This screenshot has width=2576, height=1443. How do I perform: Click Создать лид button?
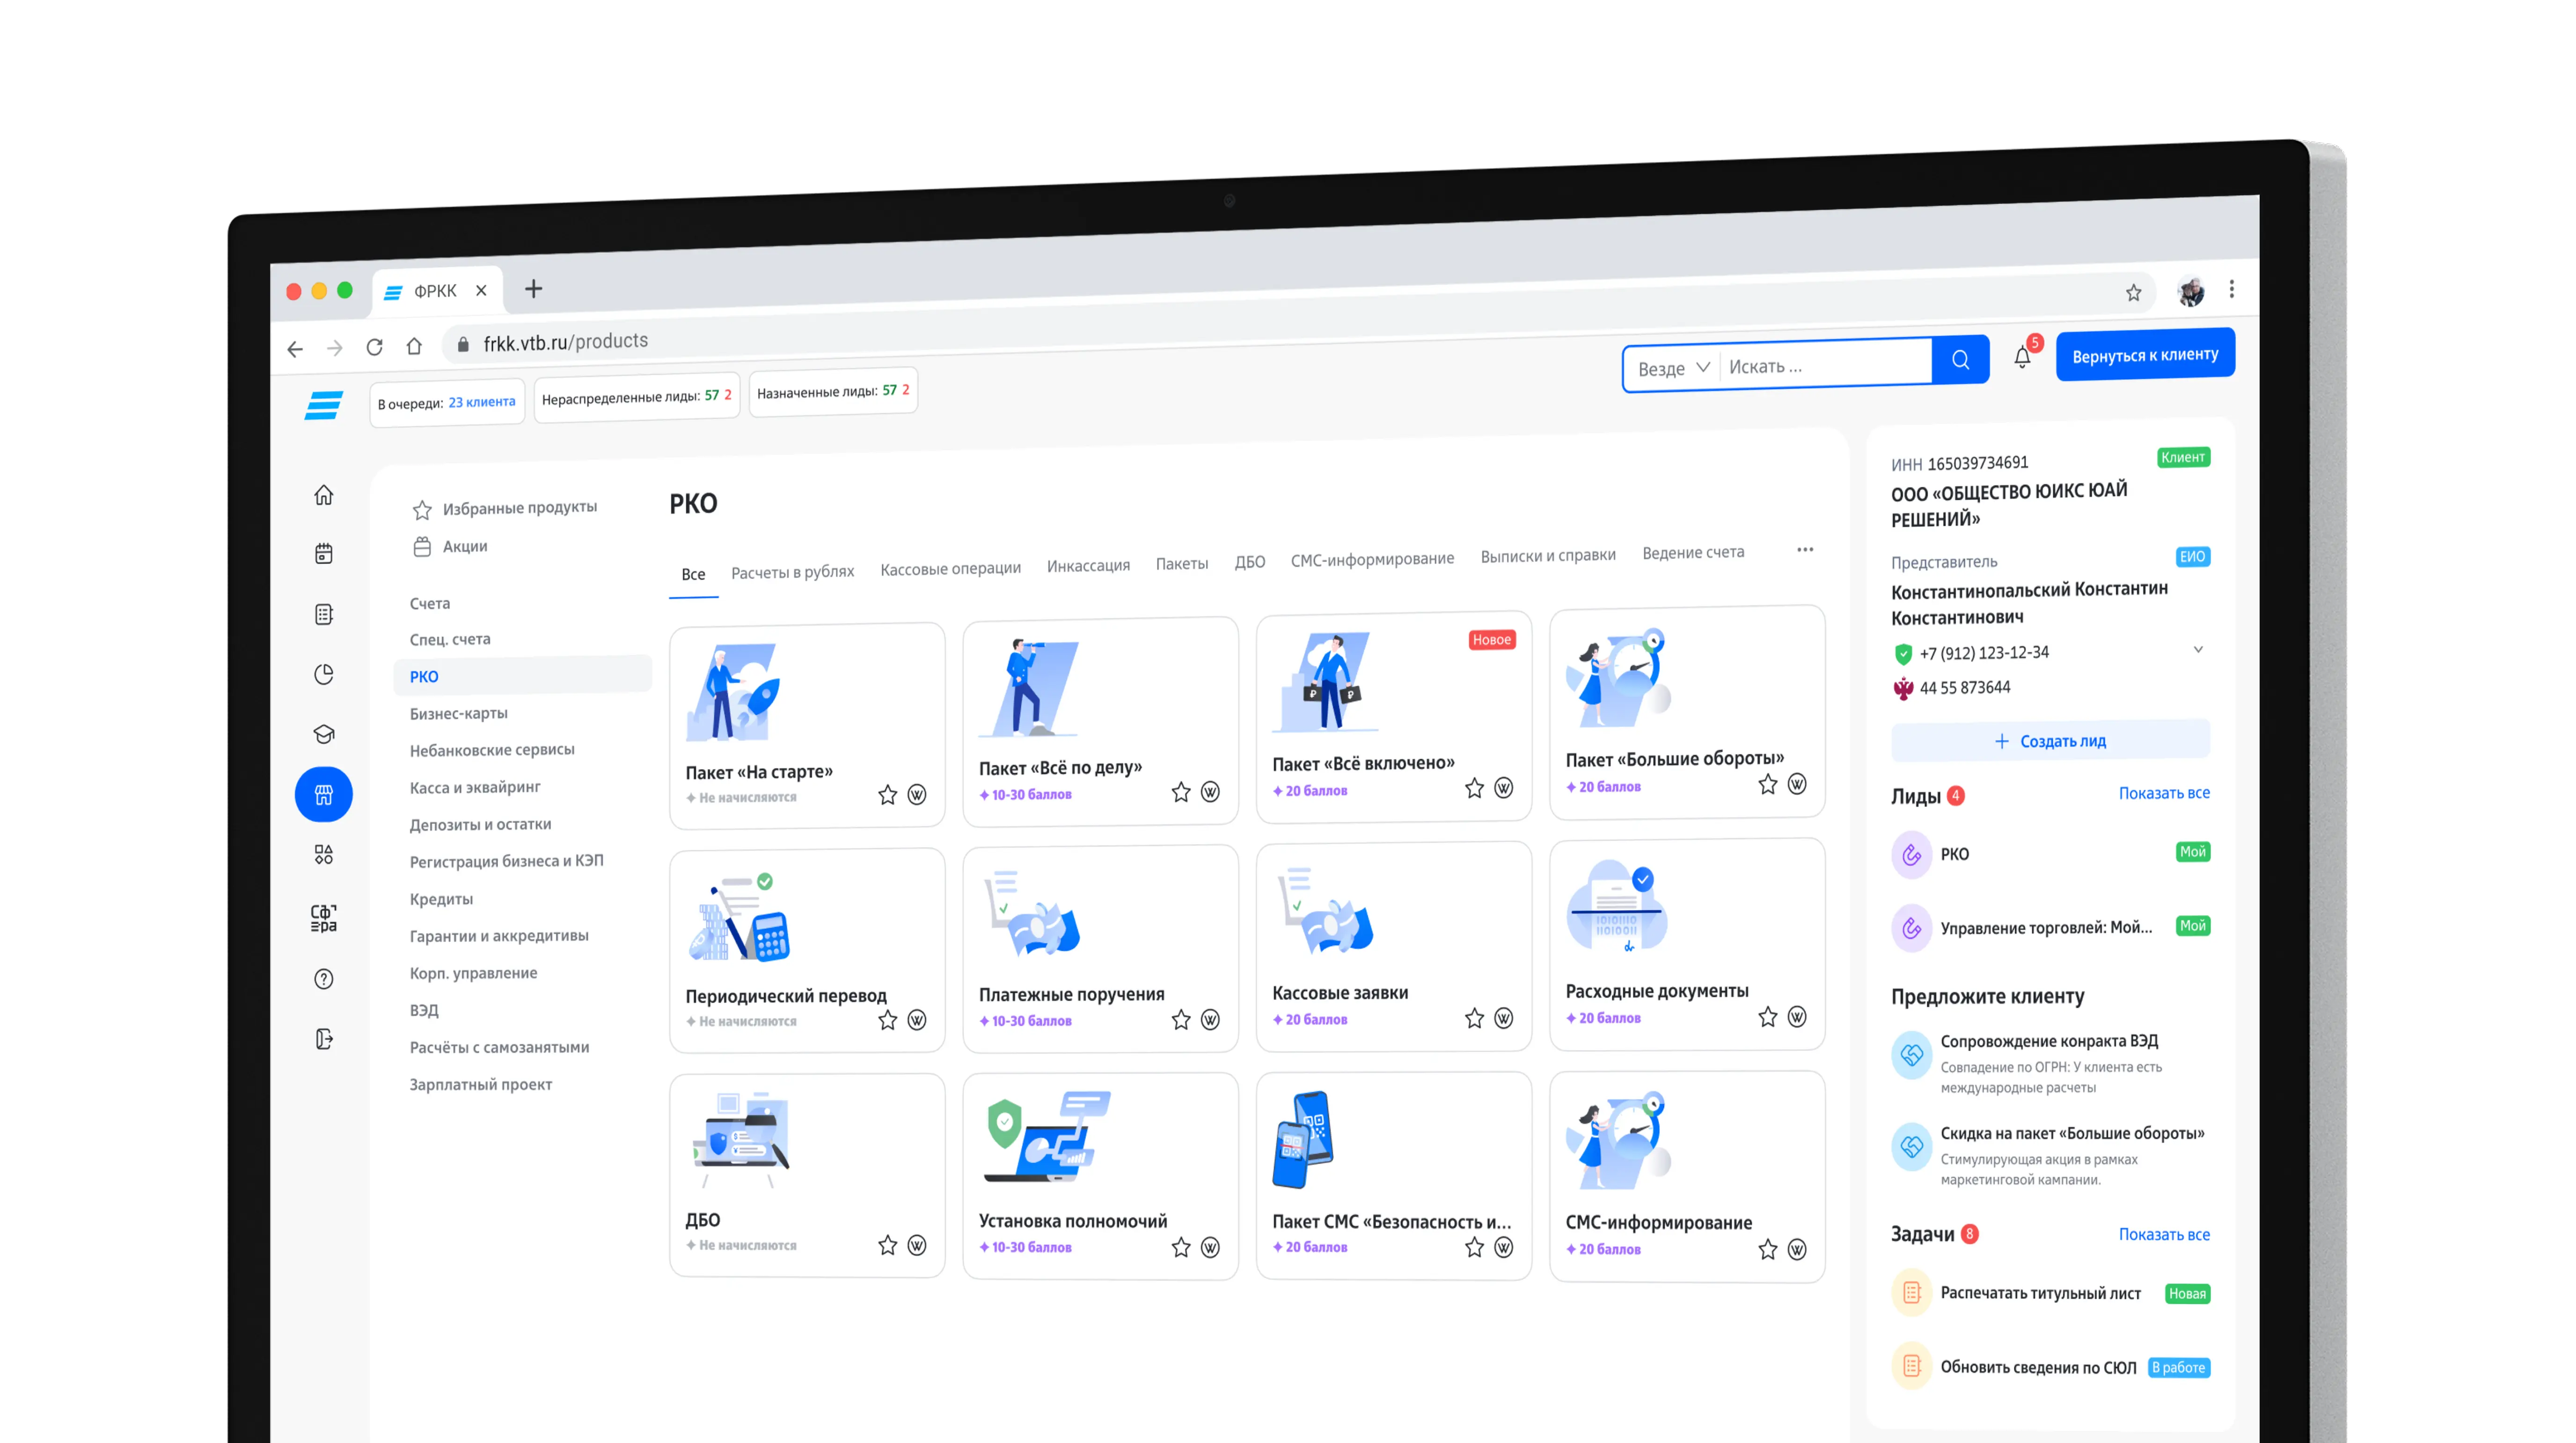(x=2050, y=741)
